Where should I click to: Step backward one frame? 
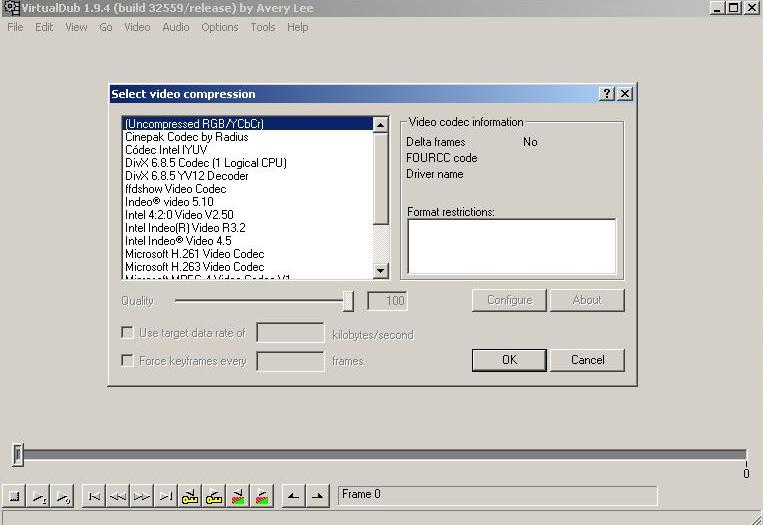pos(118,496)
